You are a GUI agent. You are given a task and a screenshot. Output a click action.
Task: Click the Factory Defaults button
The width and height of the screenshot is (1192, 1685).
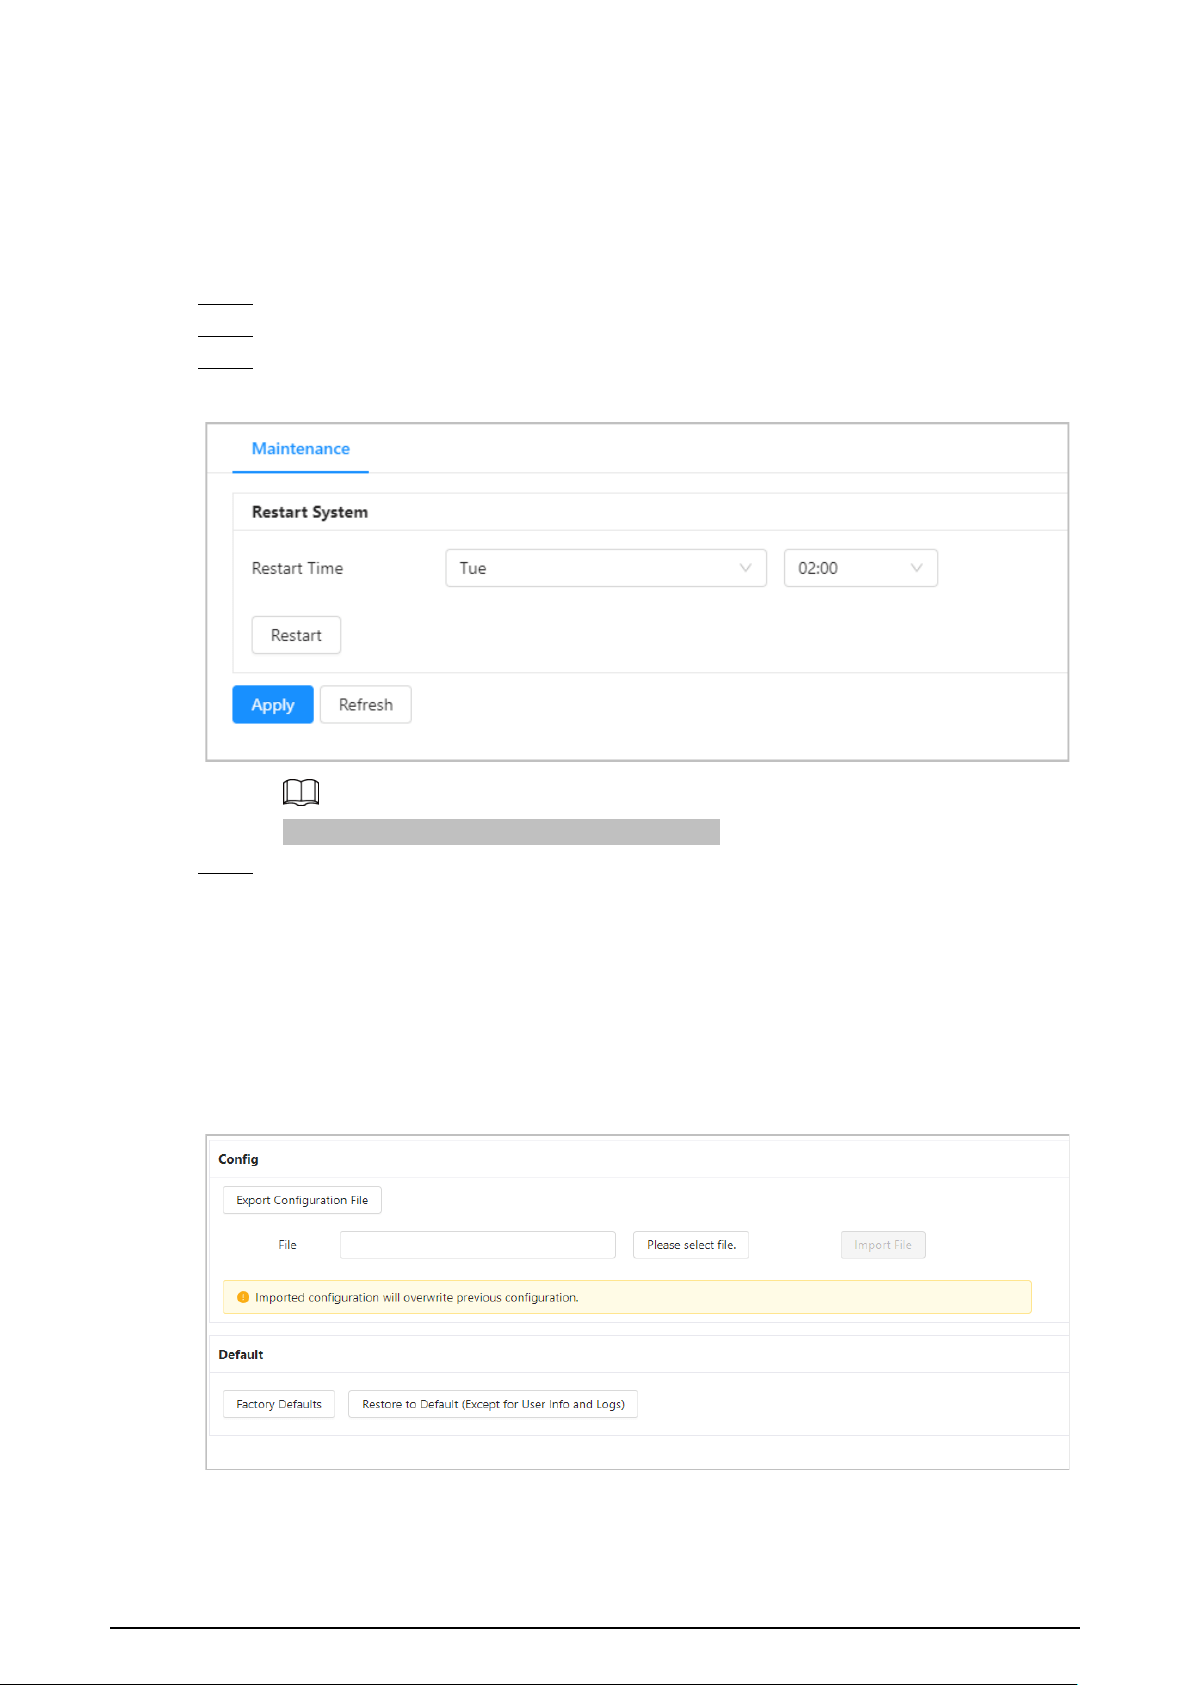pyautogui.click(x=279, y=1404)
